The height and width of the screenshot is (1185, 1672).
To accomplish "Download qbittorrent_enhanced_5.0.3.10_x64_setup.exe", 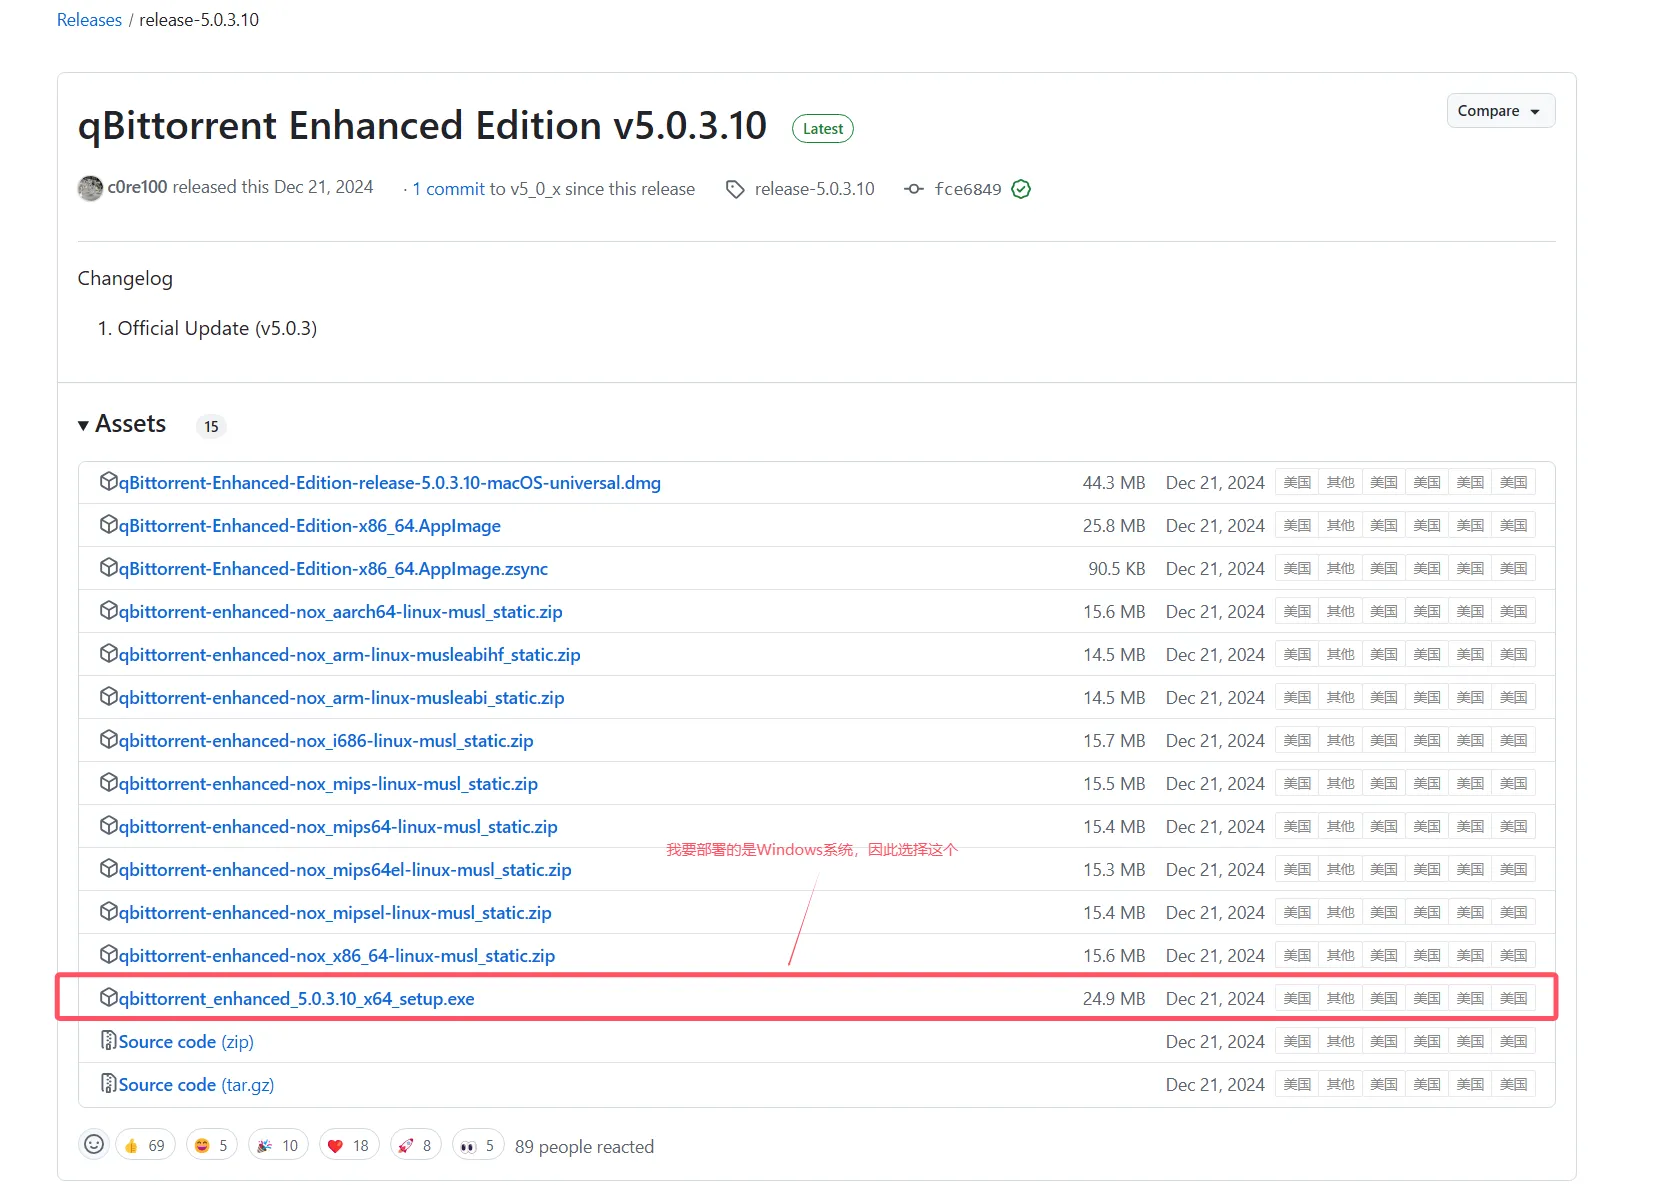I will [x=296, y=998].
